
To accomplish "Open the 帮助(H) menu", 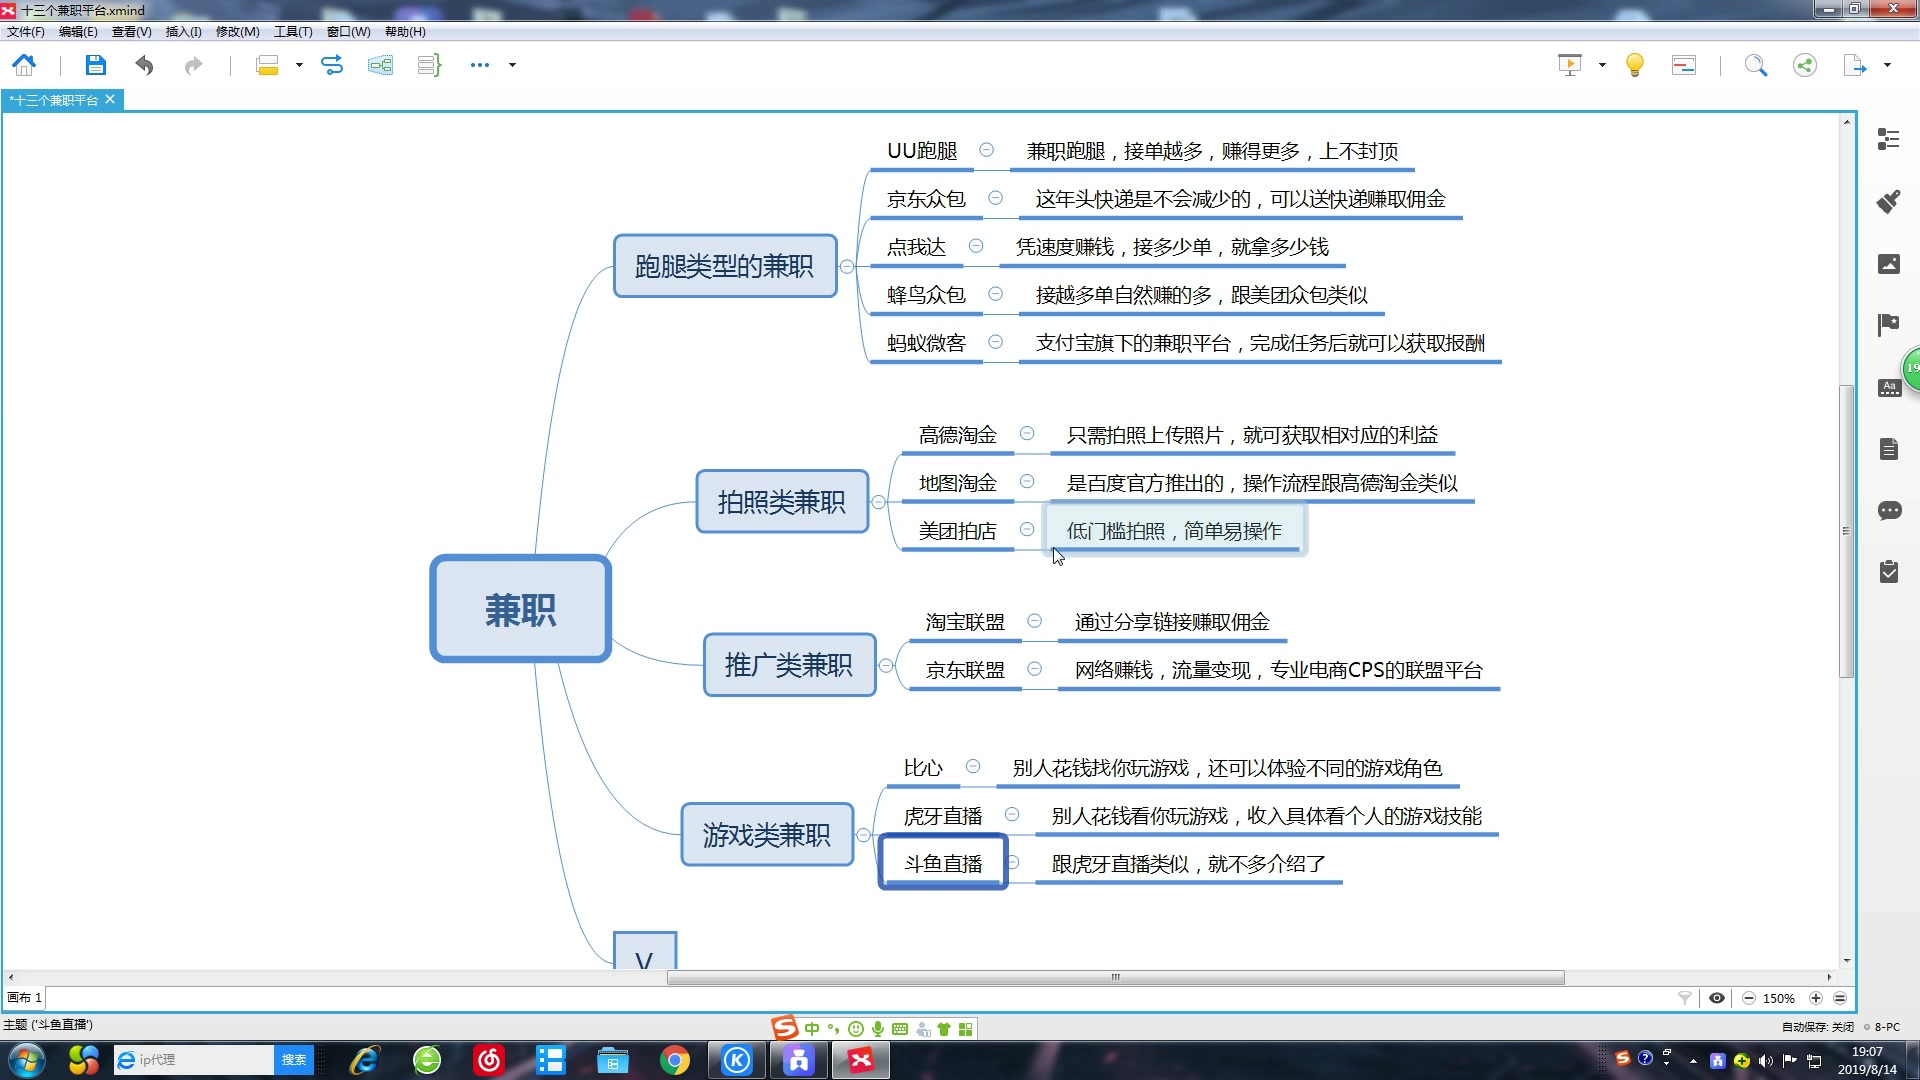I will click(x=405, y=32).
